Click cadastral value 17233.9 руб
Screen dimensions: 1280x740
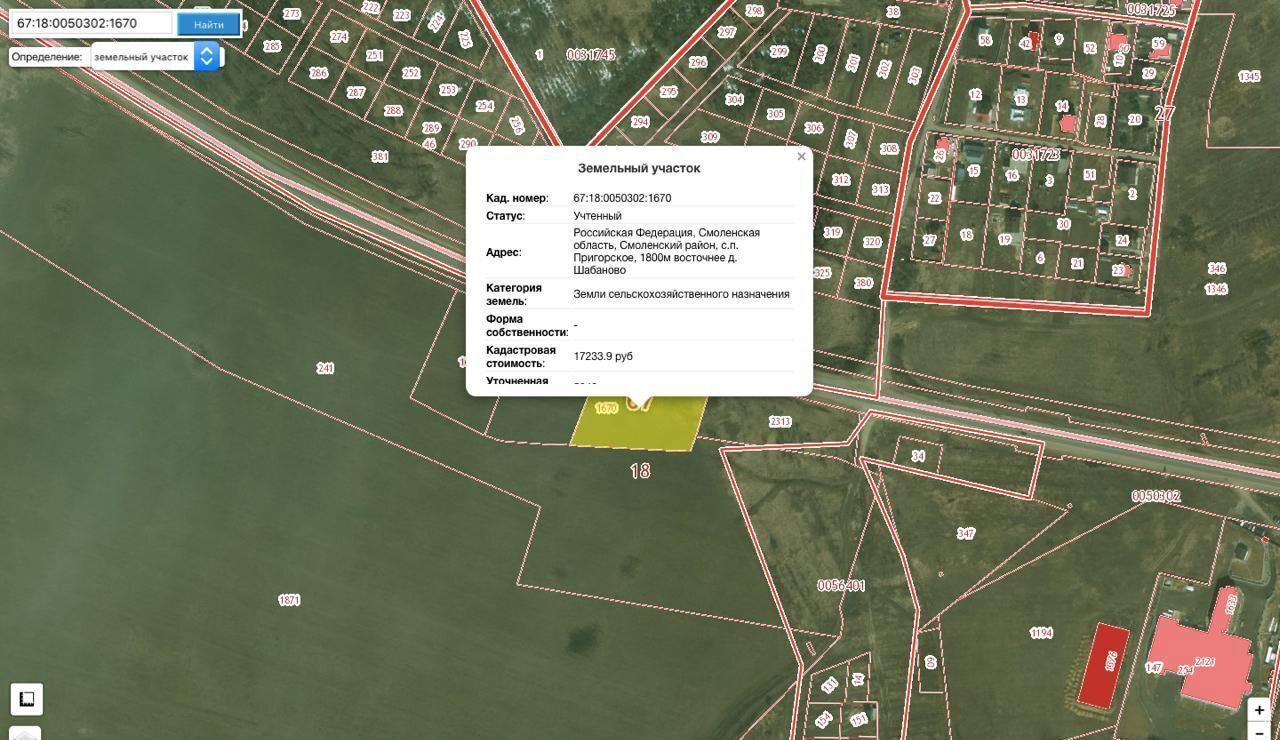pyautogui.click(x=603, y=356)
